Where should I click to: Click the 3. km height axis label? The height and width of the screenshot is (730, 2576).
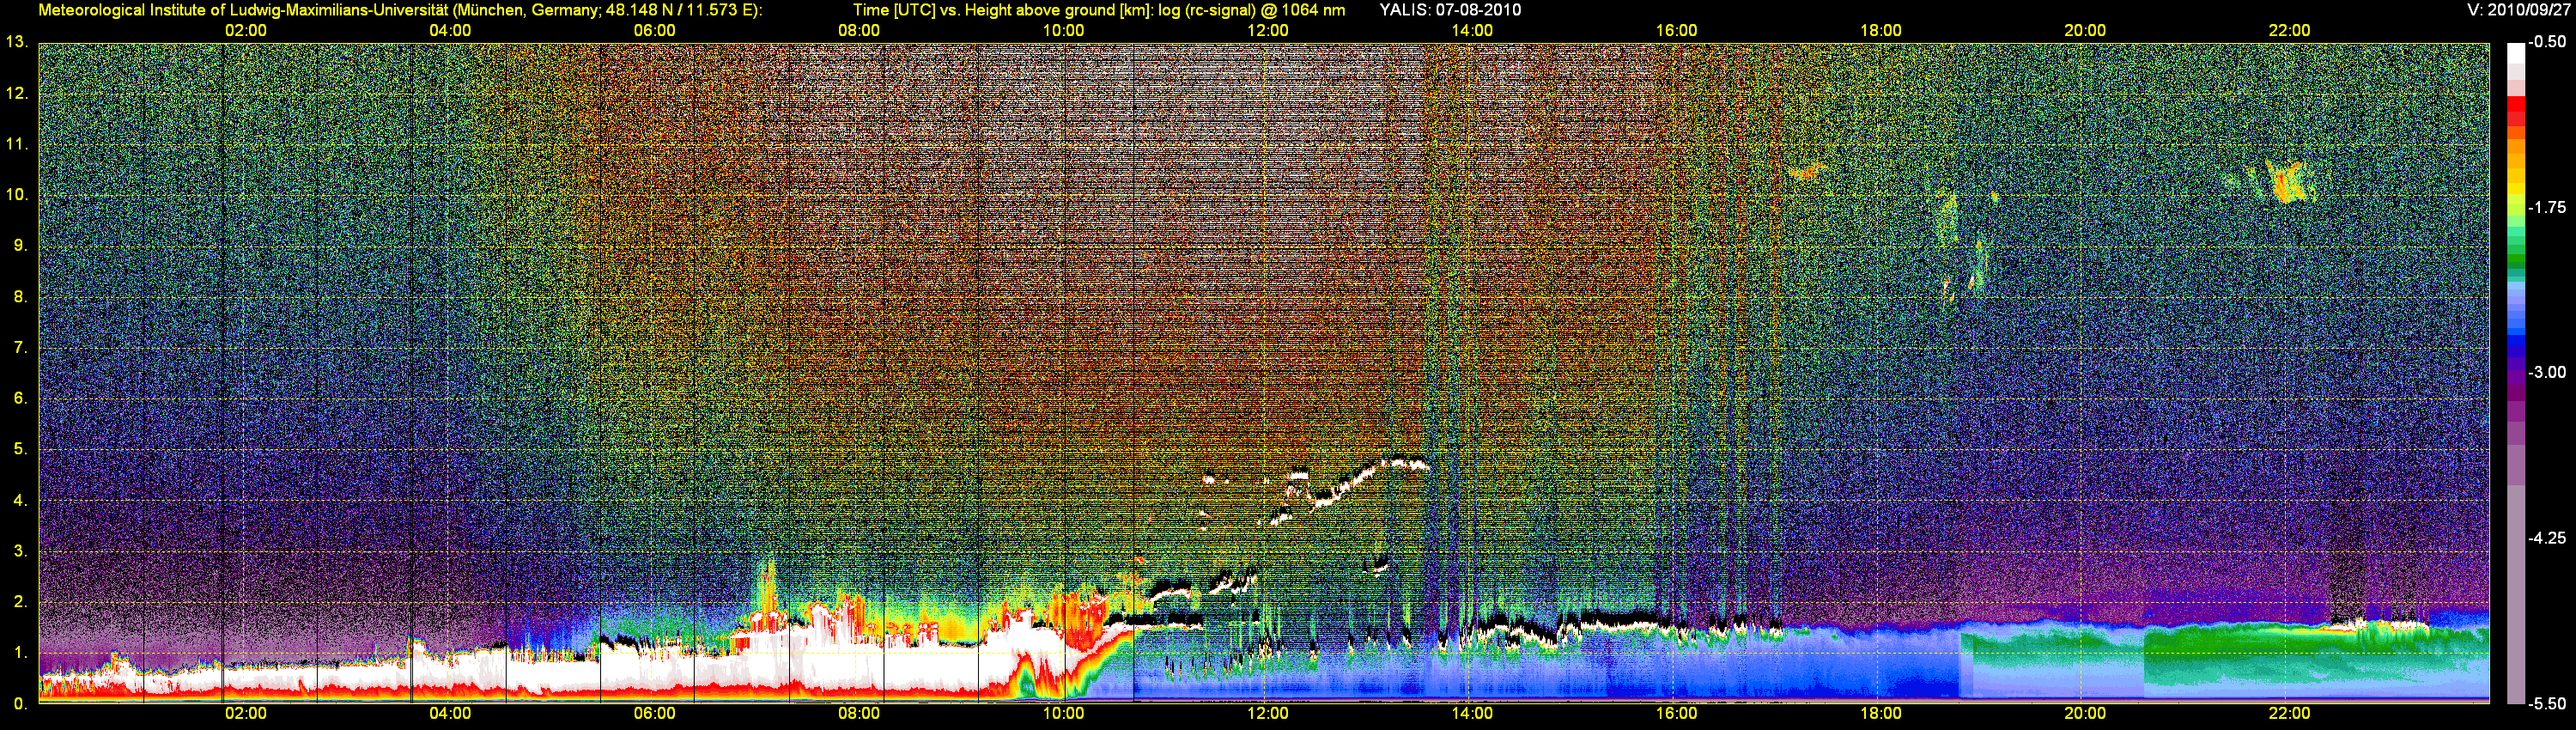click(20, 551)
